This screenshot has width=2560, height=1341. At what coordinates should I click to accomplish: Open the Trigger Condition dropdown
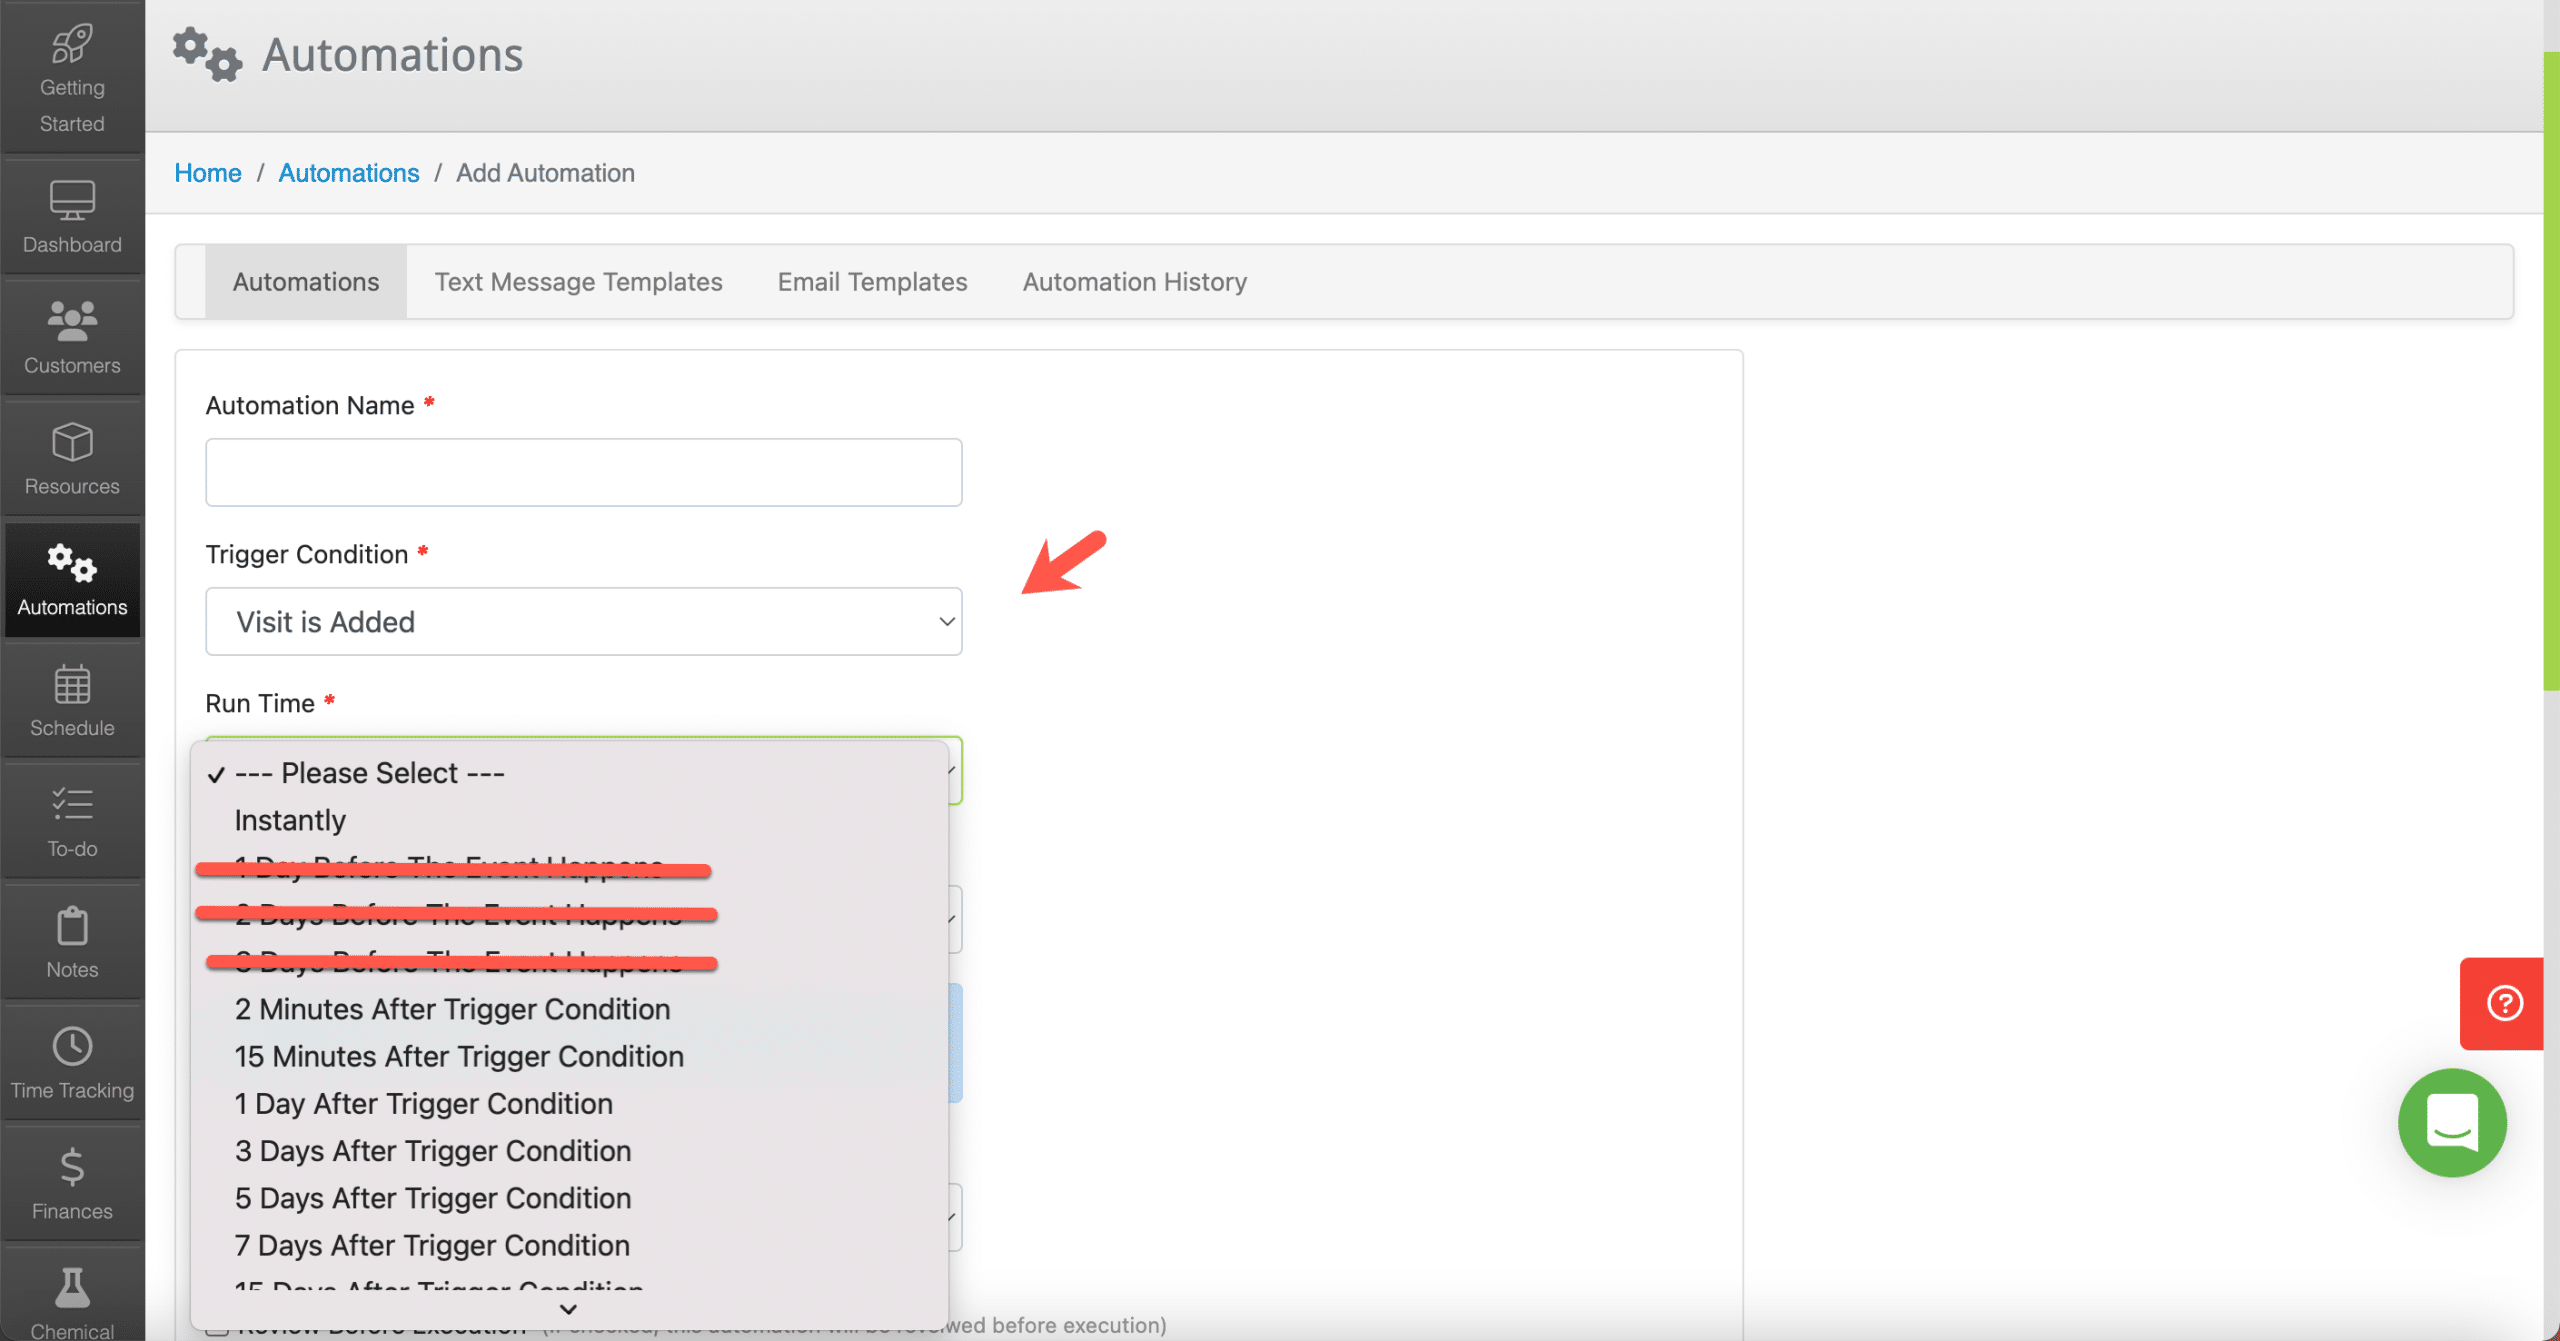pyautogui.click(x=583, y=621)
